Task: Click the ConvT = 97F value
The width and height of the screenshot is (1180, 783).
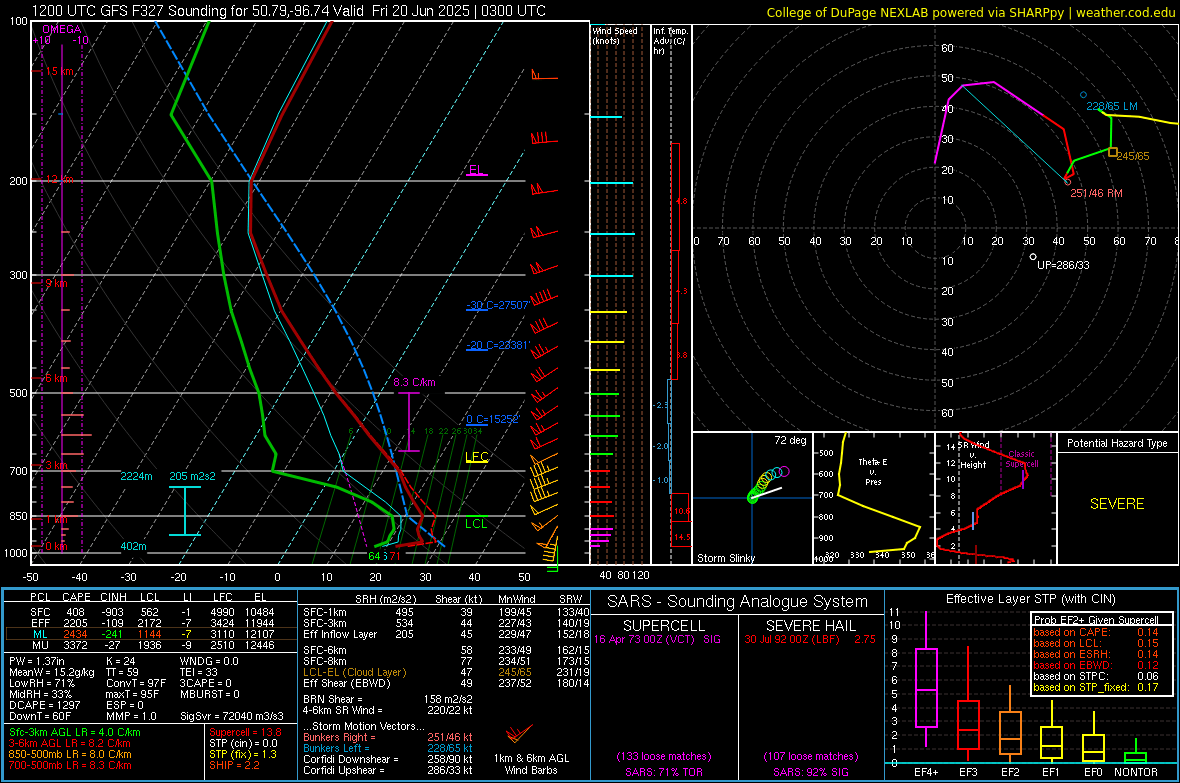Action: [136, 683]
